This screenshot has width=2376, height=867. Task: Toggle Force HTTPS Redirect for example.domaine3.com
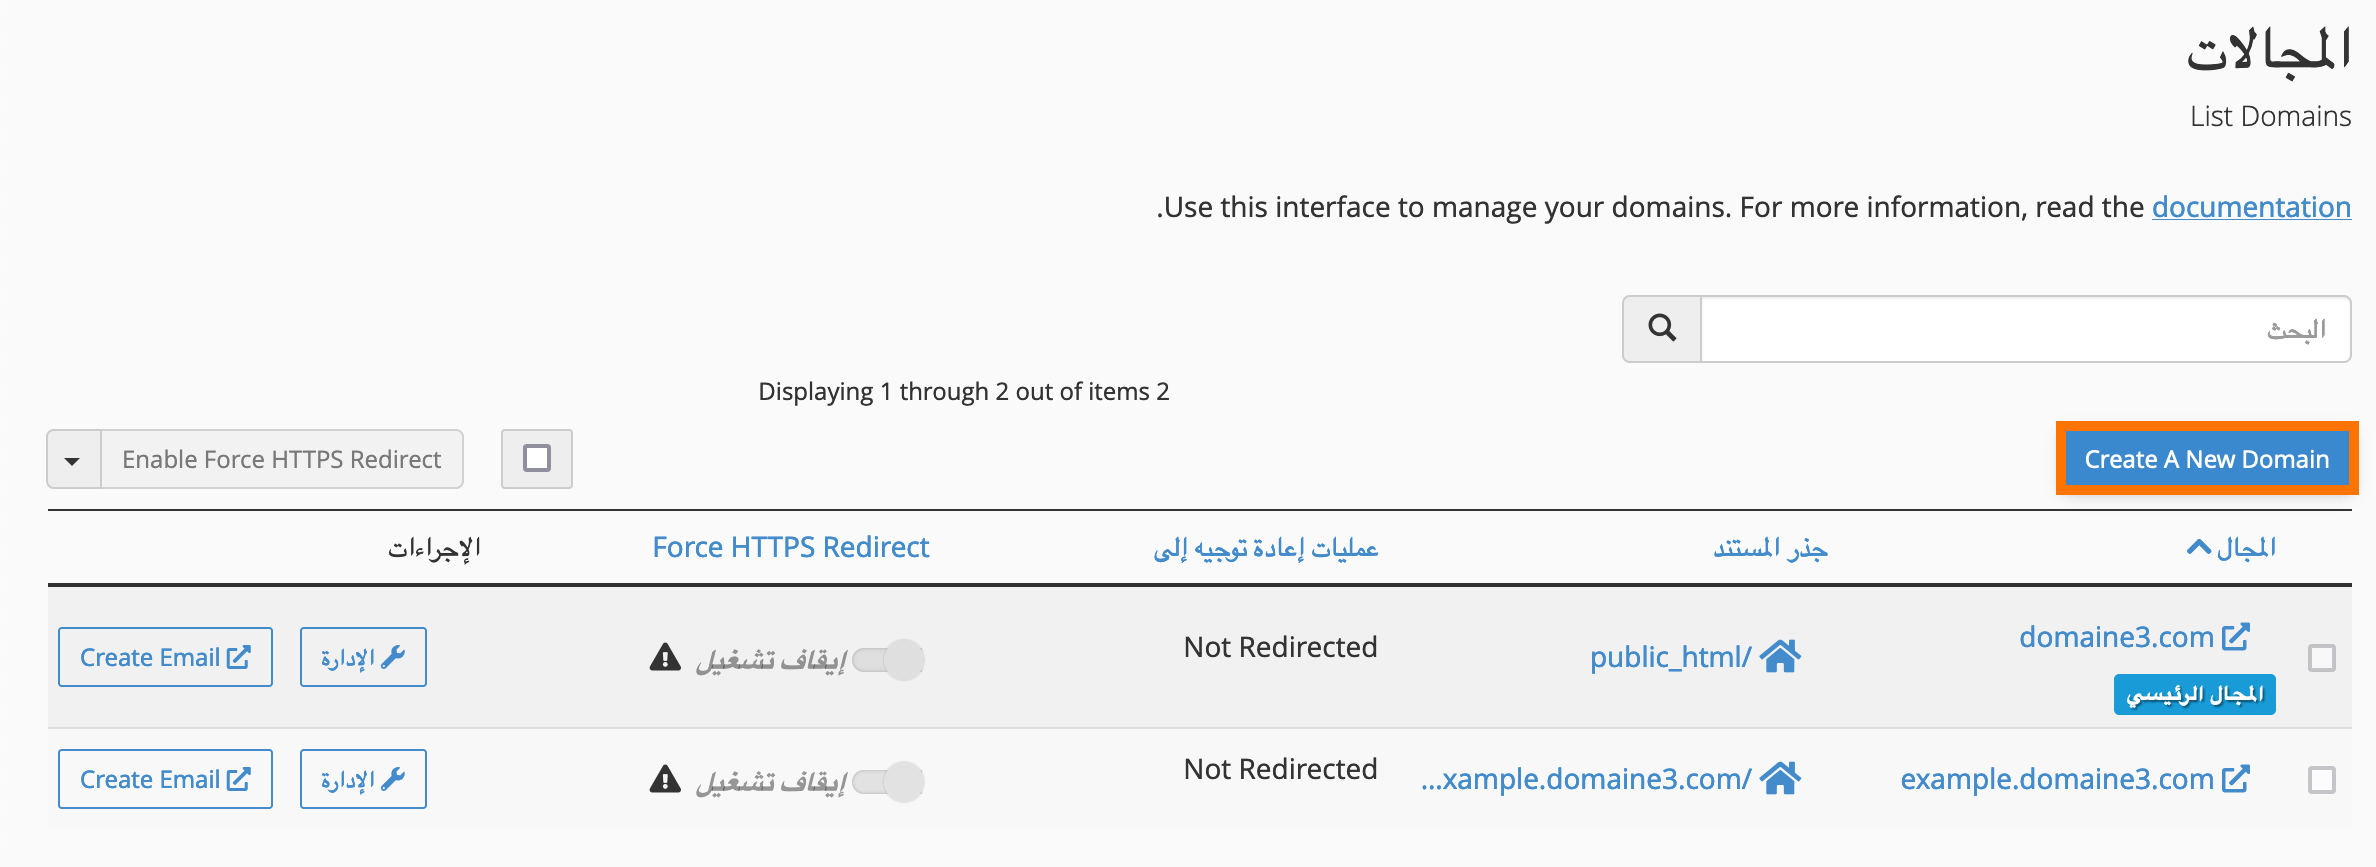click(x=889, y=781)
